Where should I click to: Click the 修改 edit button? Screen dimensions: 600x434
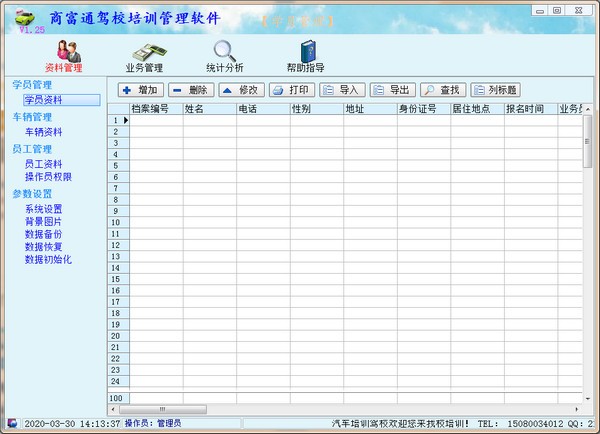coord(240,90)
